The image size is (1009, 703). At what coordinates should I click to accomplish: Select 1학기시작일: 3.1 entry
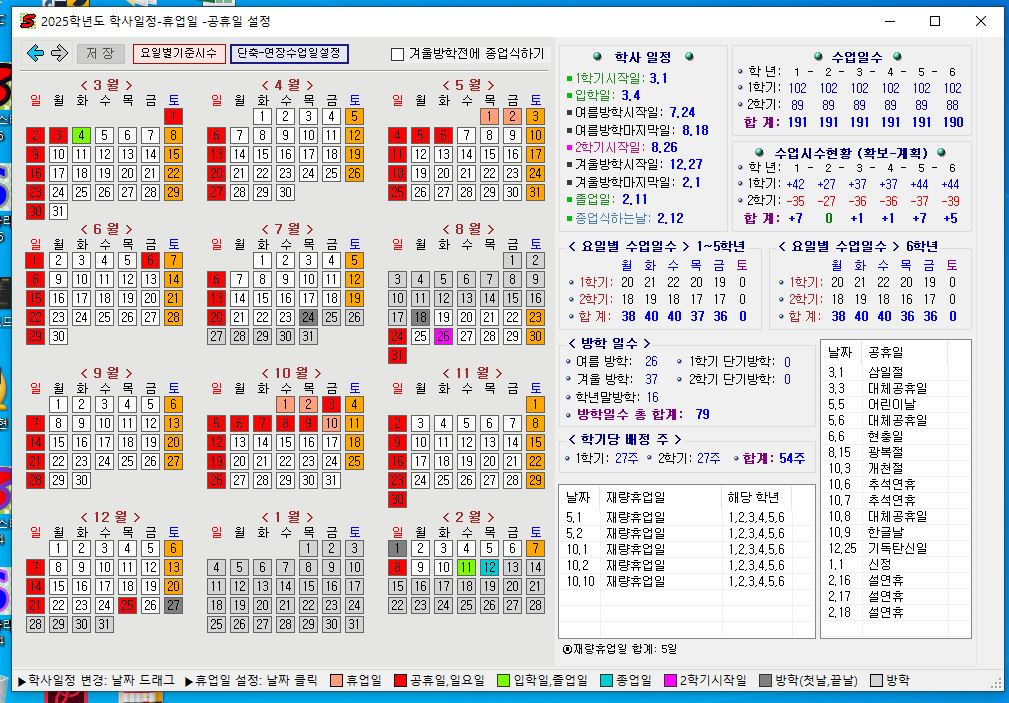pyautogui.click(x=616, y=79)
